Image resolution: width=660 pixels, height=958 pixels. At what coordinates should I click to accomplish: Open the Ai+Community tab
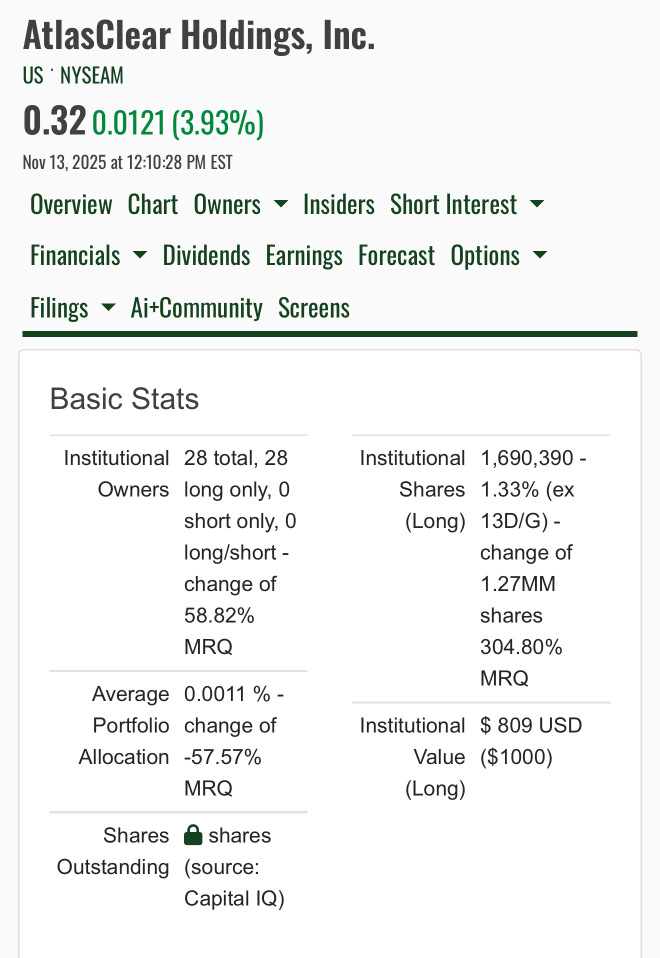[197, 308]
